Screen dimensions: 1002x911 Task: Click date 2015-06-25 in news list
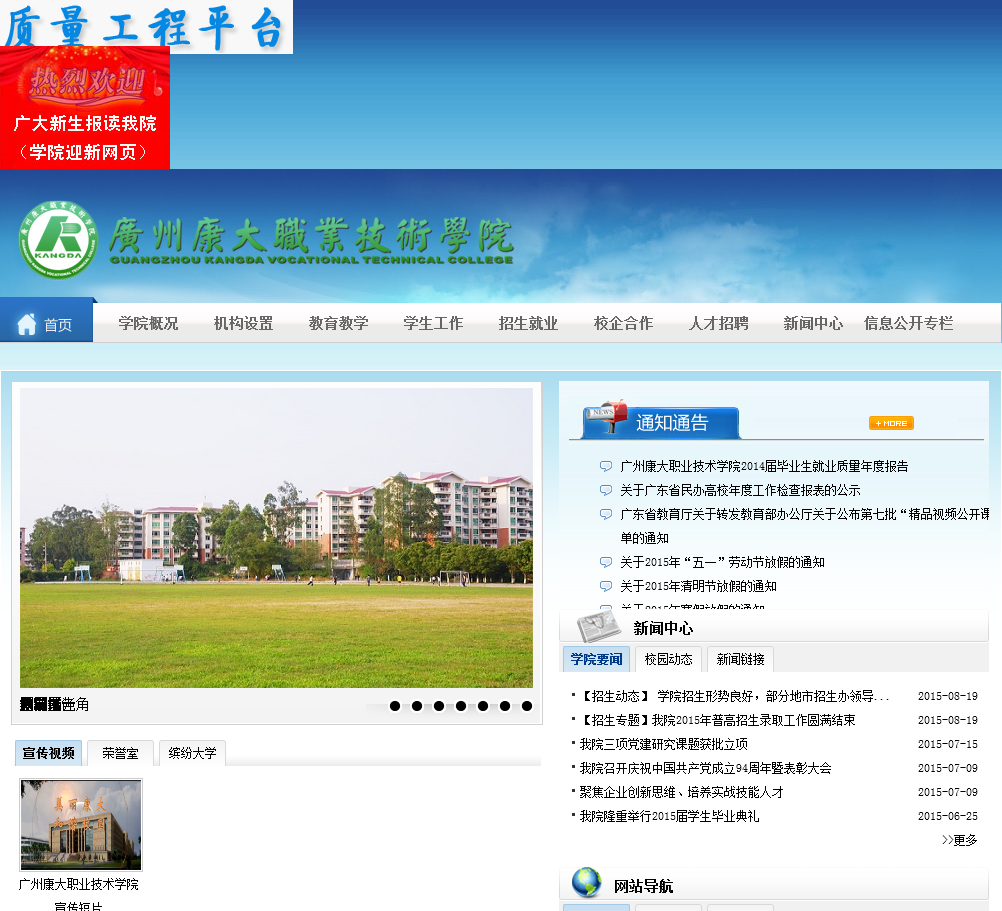tap(948, 816)
